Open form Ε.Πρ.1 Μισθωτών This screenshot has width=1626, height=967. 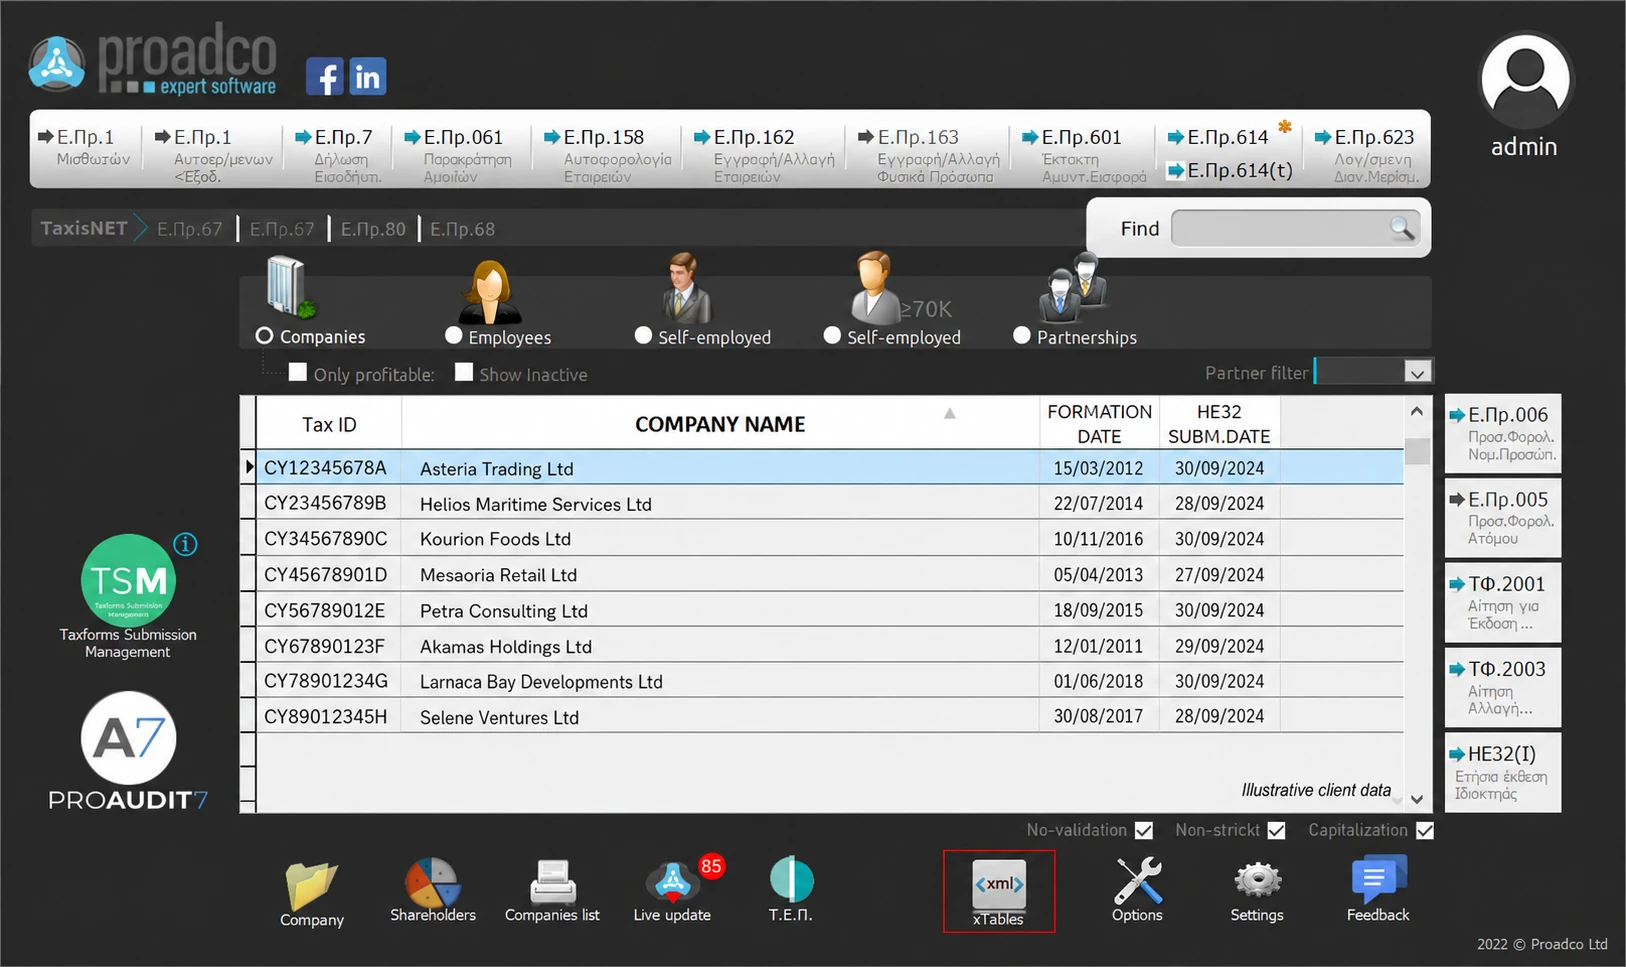coord(84,147)
